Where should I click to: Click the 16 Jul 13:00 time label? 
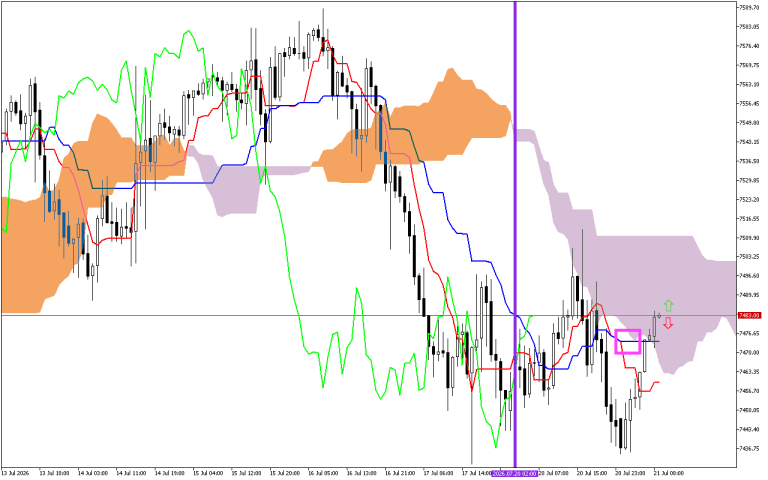point(362,474)
